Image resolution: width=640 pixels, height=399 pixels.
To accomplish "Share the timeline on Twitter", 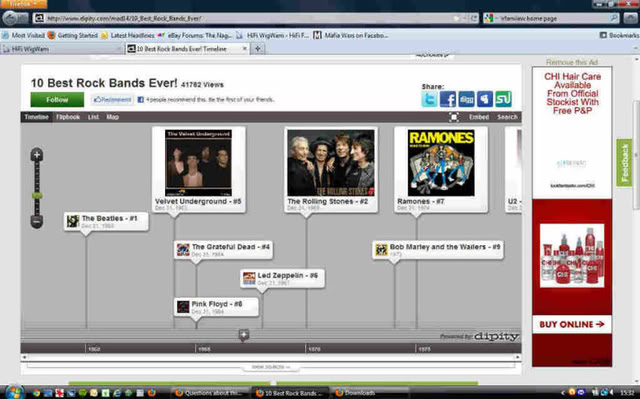I will click(x=429, y=99).
